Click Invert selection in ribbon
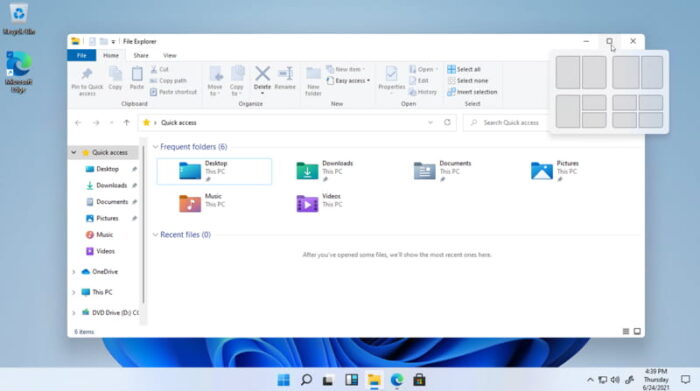The image size is (700, 391). (x=472, y=92)
